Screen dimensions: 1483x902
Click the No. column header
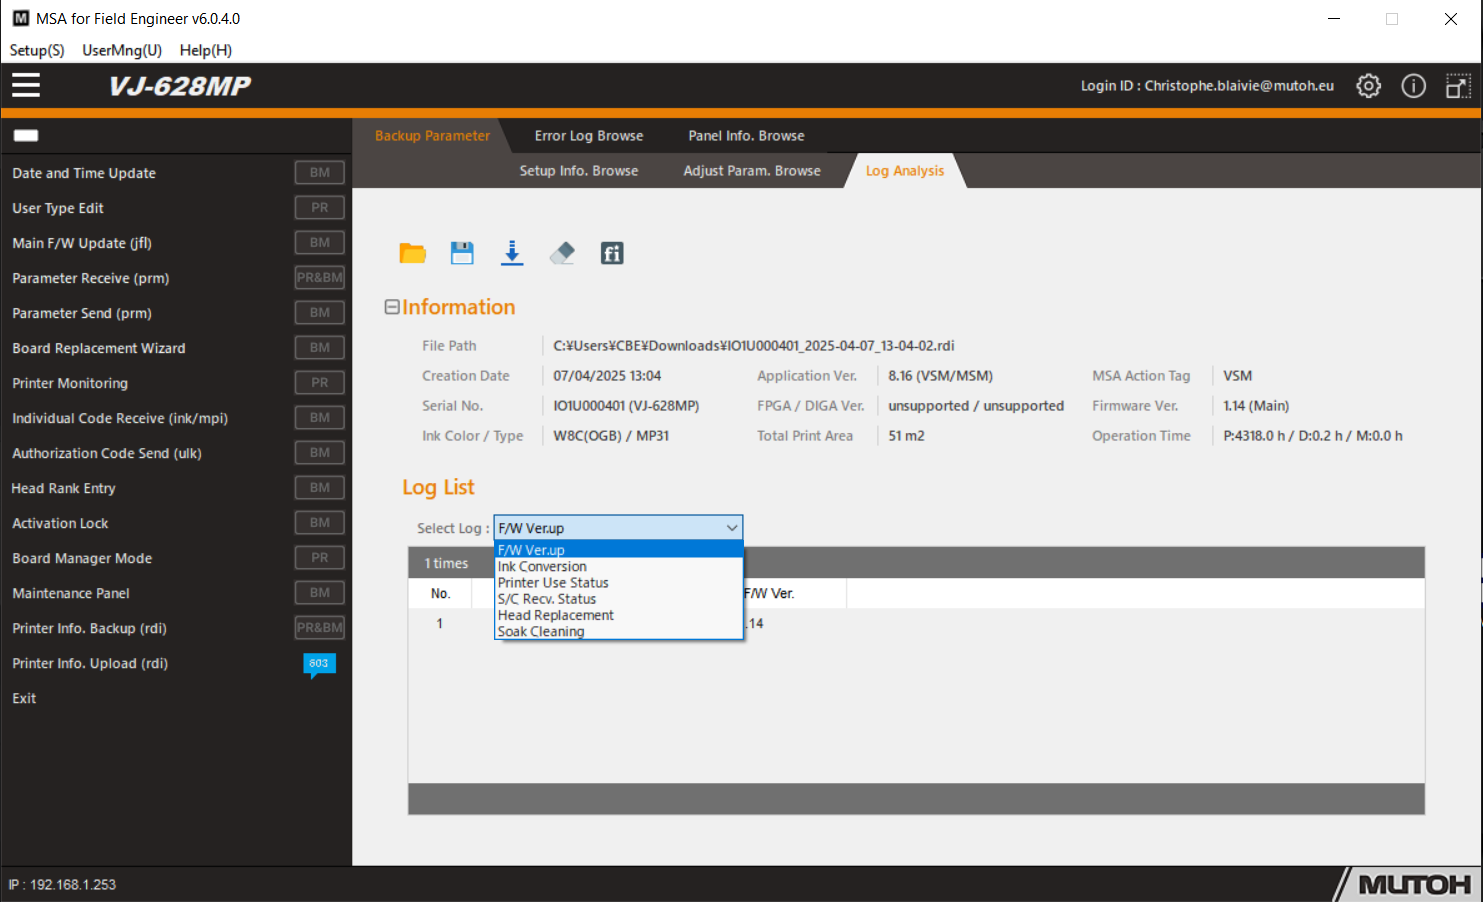point(440,593)
